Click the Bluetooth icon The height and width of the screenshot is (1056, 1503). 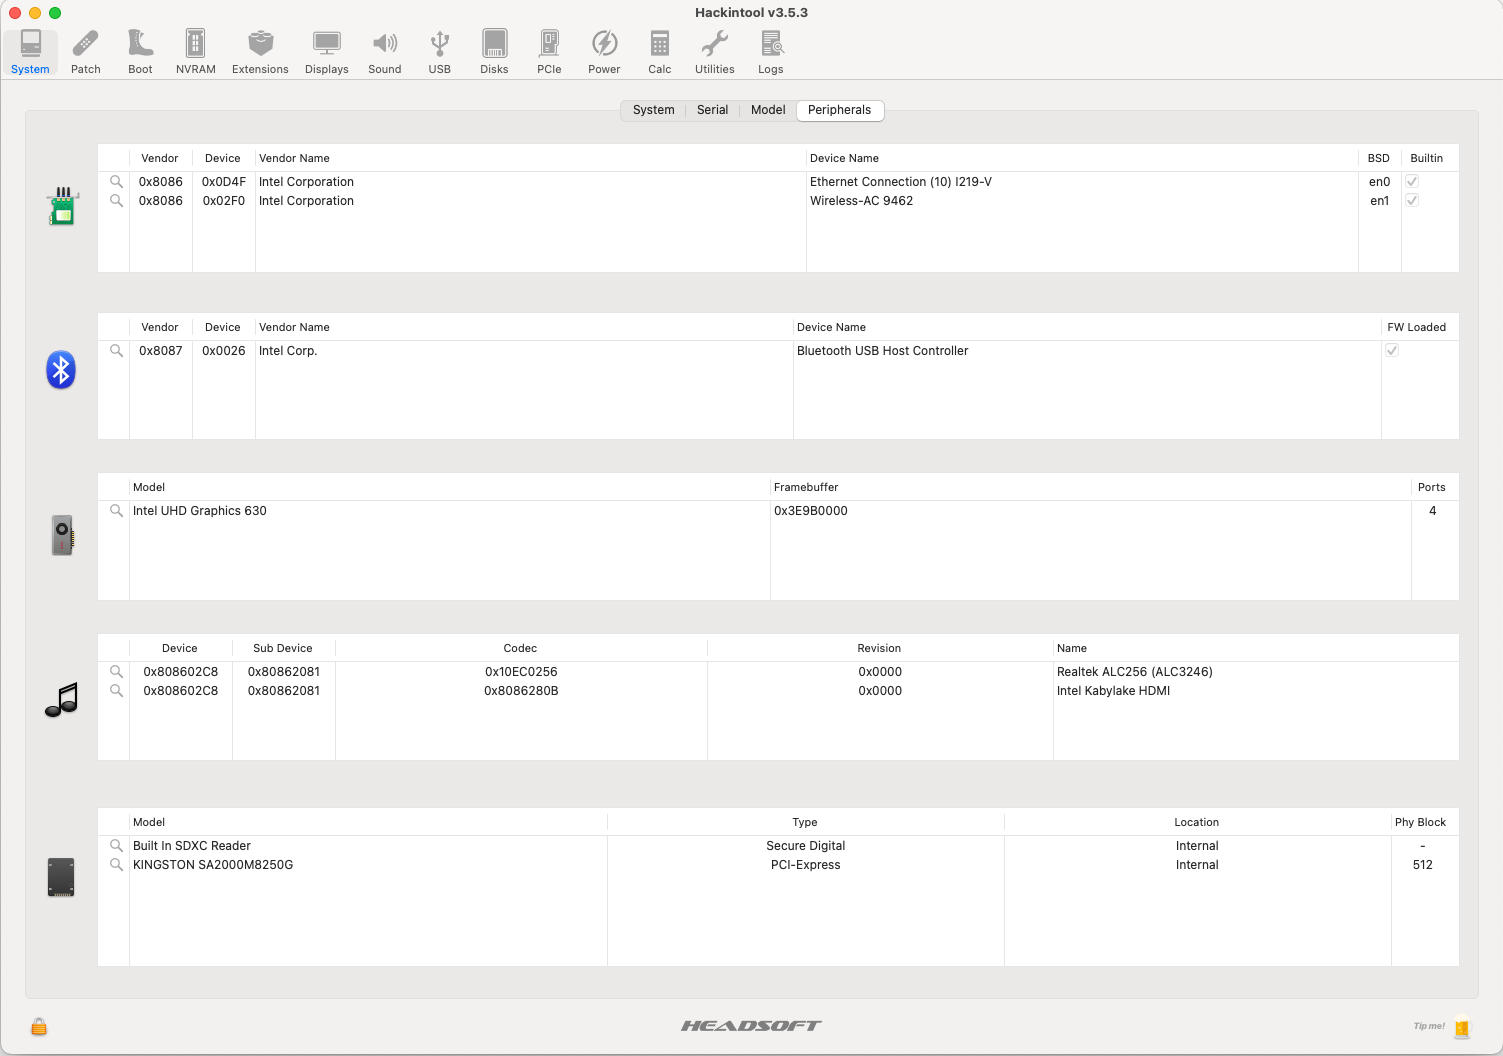pyautogui.click(x=61, y=370)
